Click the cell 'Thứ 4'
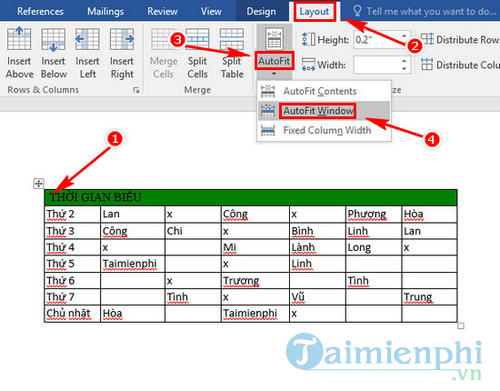Viewport: 500px width, 391px height. click(72, 247)
